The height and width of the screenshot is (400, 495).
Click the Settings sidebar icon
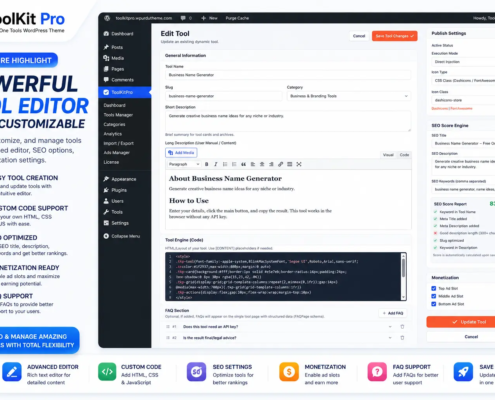pos(106,223)
